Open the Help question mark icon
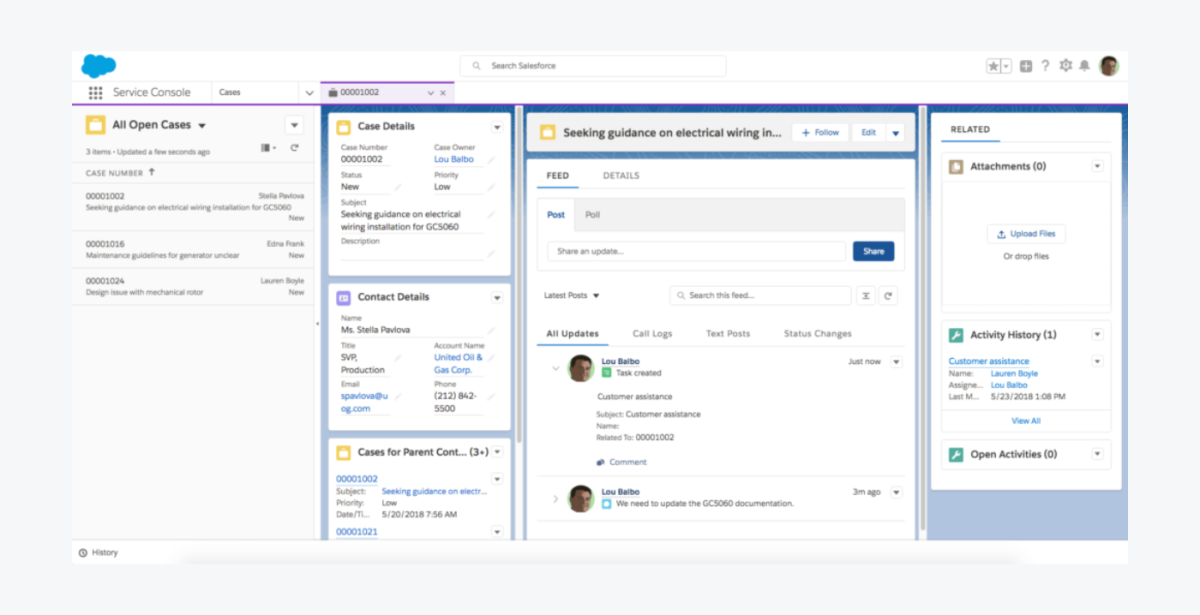Image resolution: width=1200 pixels, height=615 pixels. [x=1045, y=66]
